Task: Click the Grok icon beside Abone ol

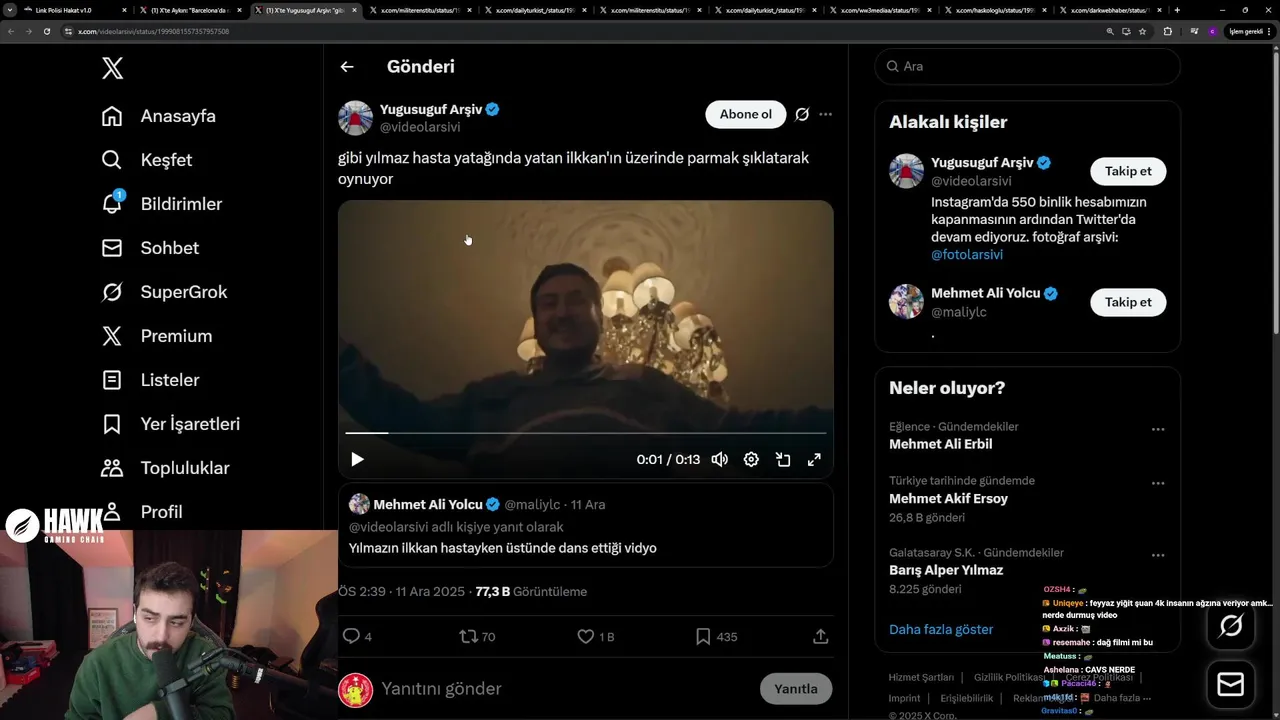Action: (802, 114)
